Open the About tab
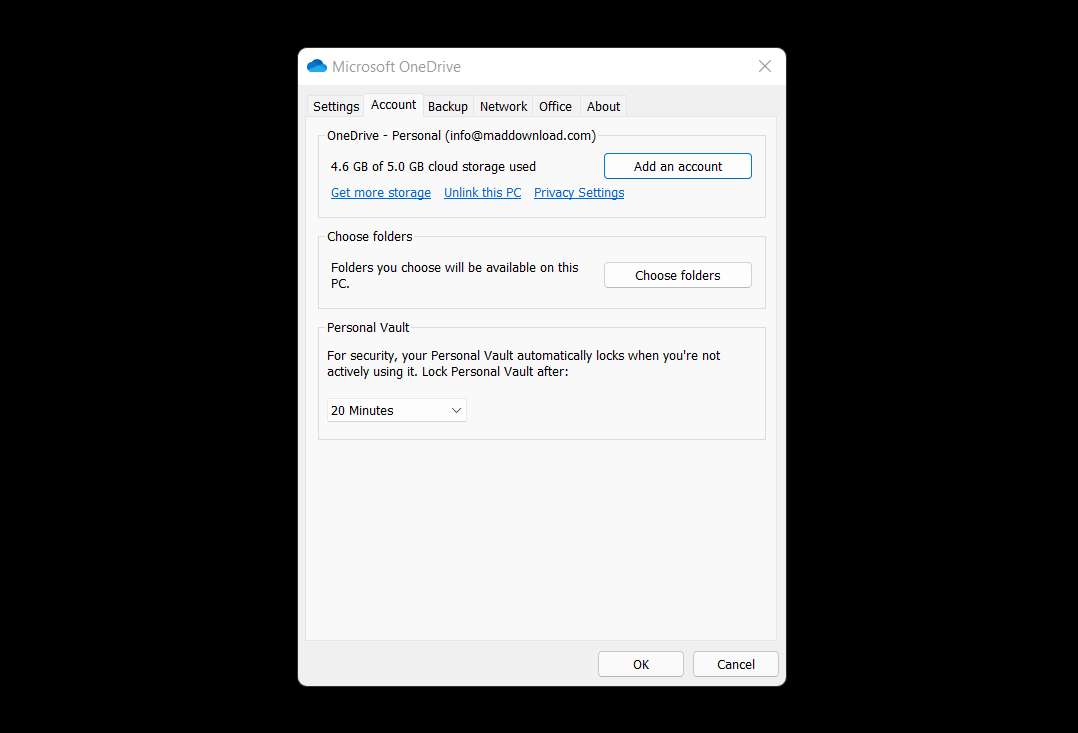The width and height of the screenshot is (1078, 733). coord(603,107)
